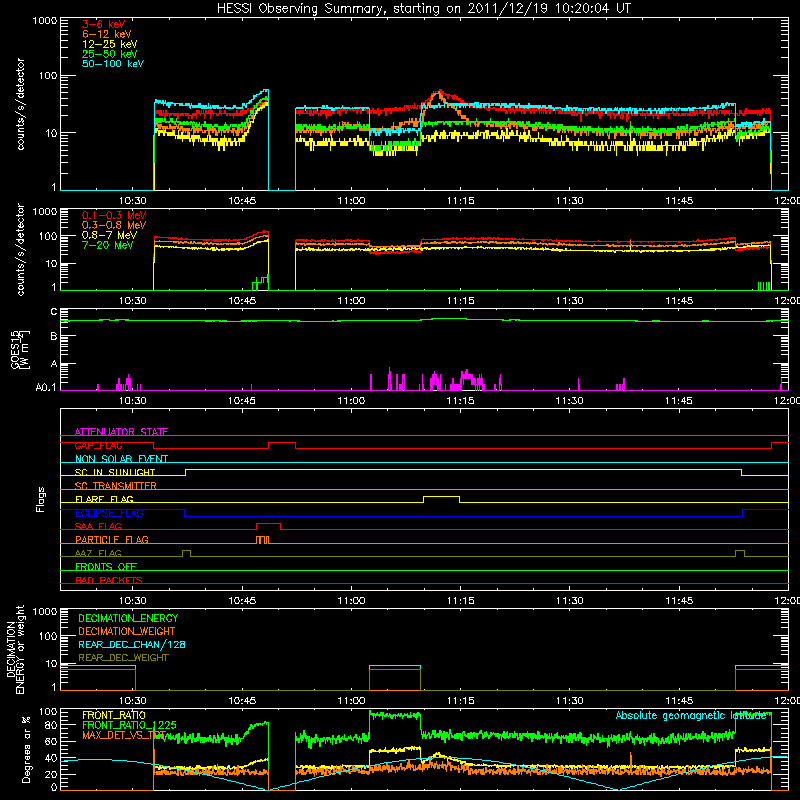Select the red 0.1-0.3 MeV legend label

click(113, 215)
